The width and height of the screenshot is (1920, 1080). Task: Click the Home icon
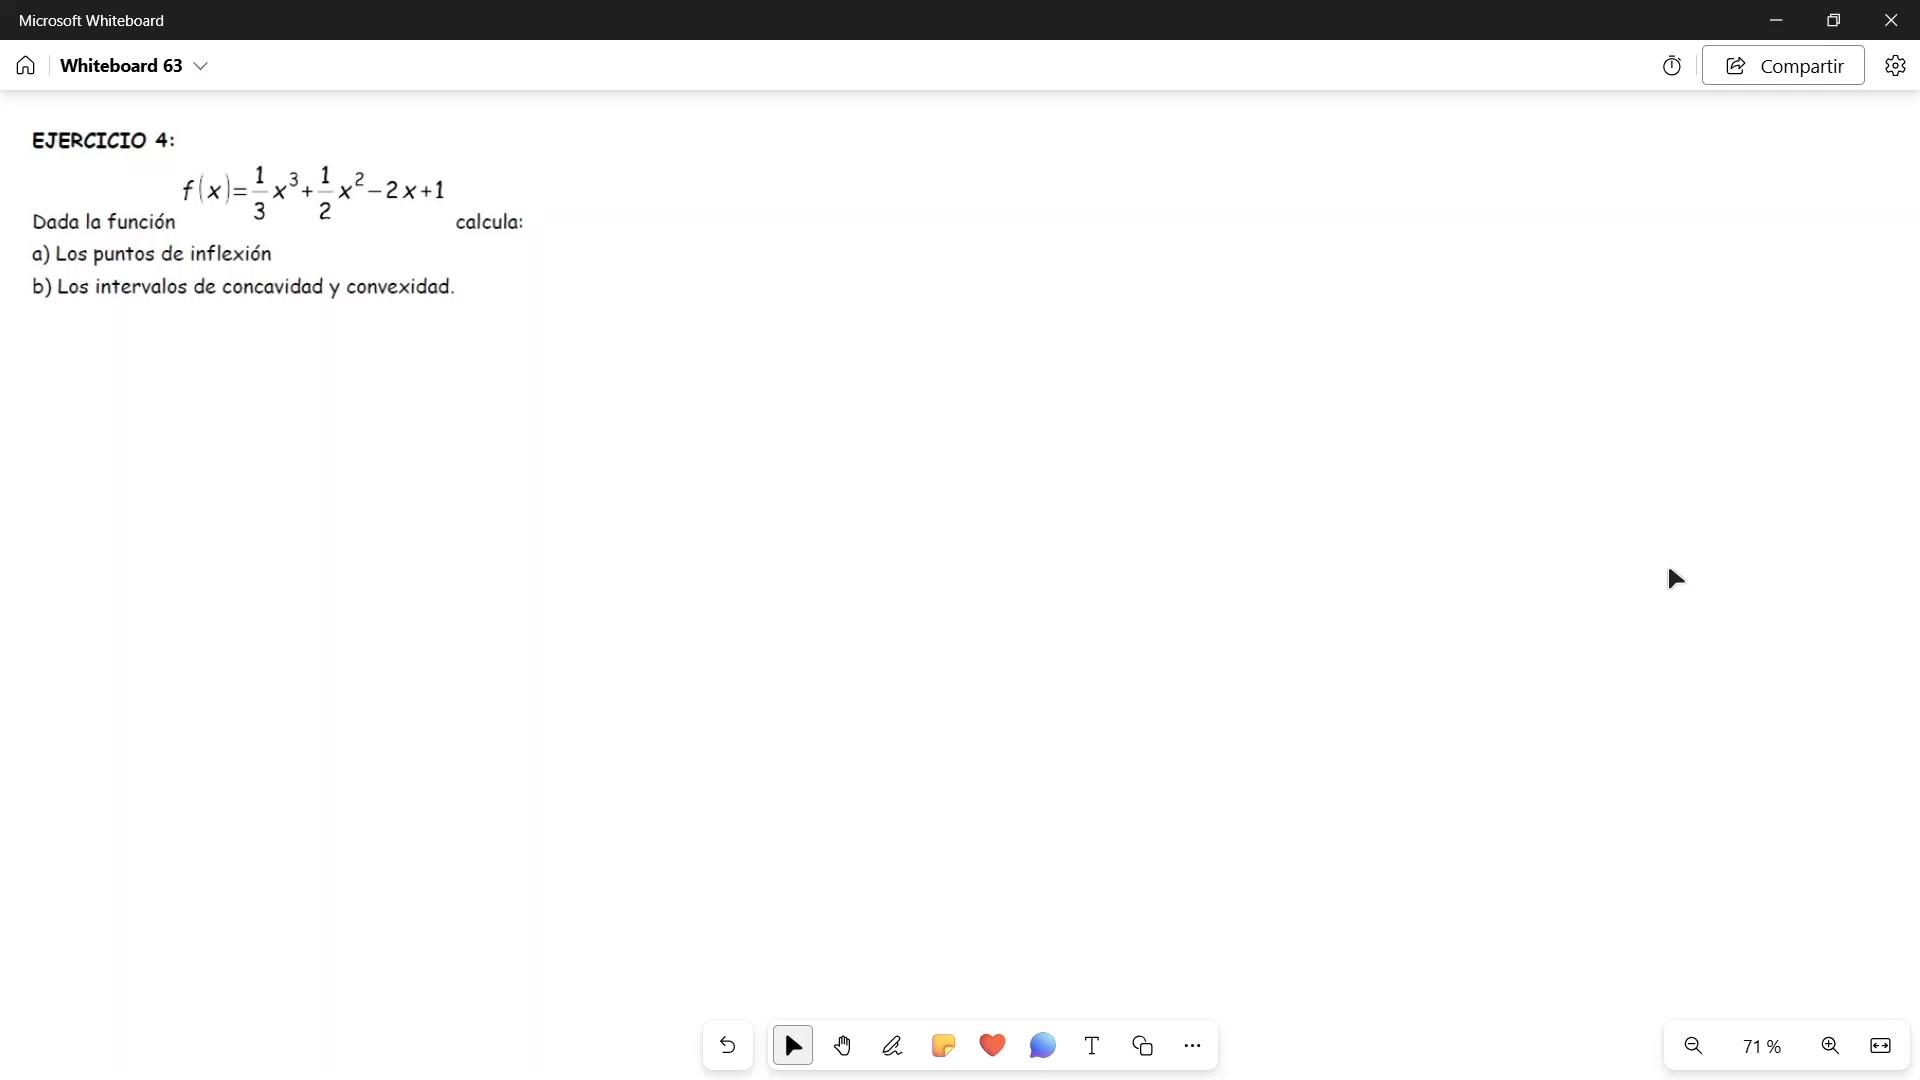coord(26,66)
